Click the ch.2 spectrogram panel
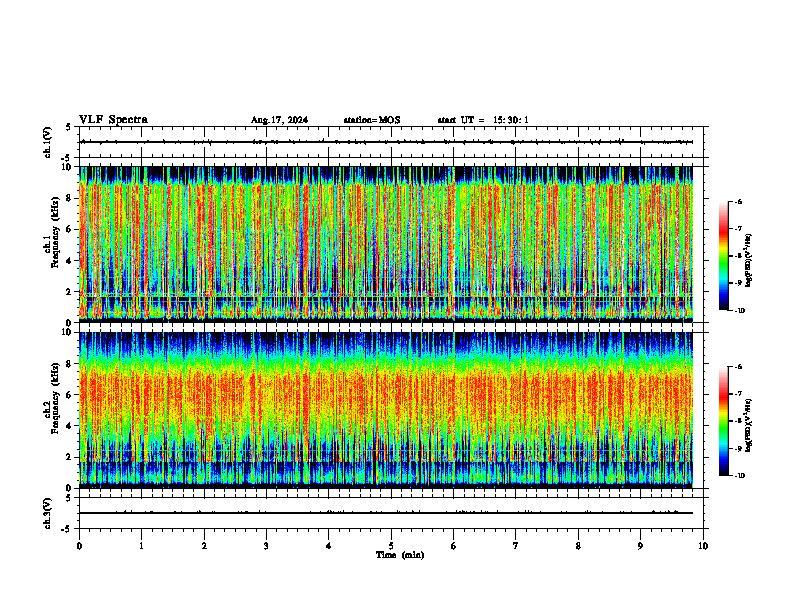This screenshot has width=792, height=612. point(386,410)
